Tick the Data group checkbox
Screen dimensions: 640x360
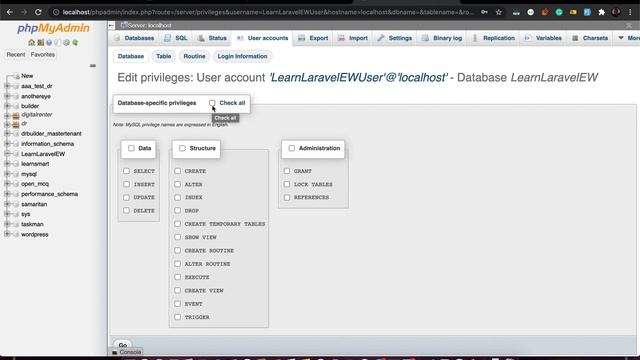131,148
